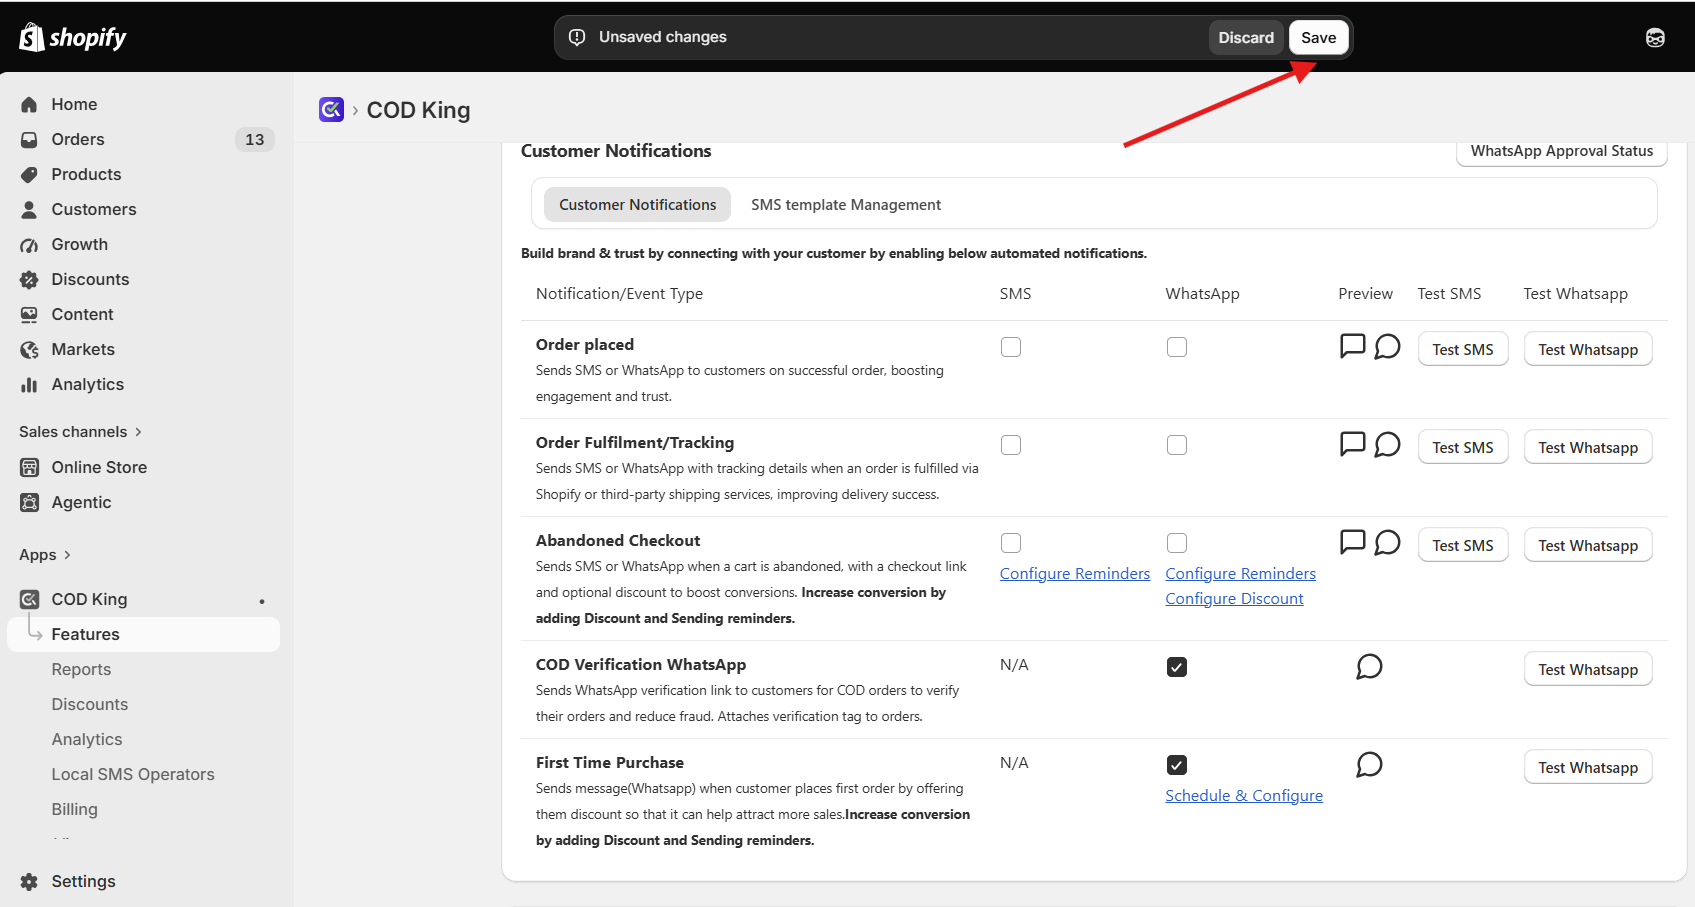This screenshot has width=1695, height=907.
Task: Click the COD King breadcrumb title
Action: click(418, 110)
